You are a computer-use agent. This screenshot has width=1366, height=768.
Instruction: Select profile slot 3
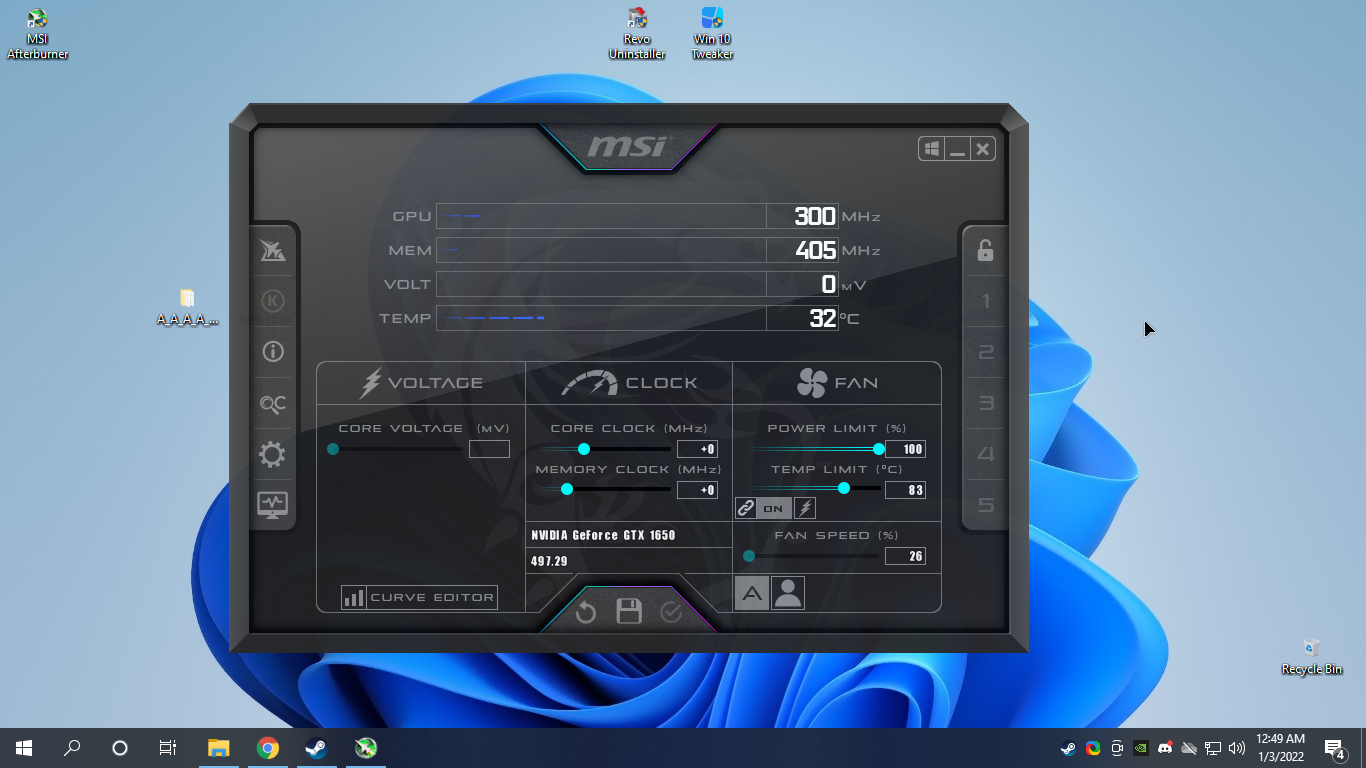tap(986, 403)
